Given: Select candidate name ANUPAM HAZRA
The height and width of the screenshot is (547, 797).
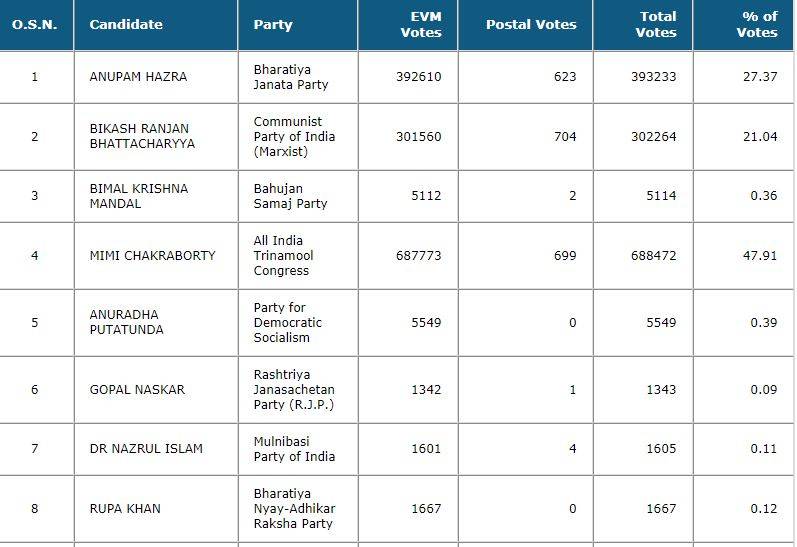Looking at the screenshot, I should click(x=138, y=77).
